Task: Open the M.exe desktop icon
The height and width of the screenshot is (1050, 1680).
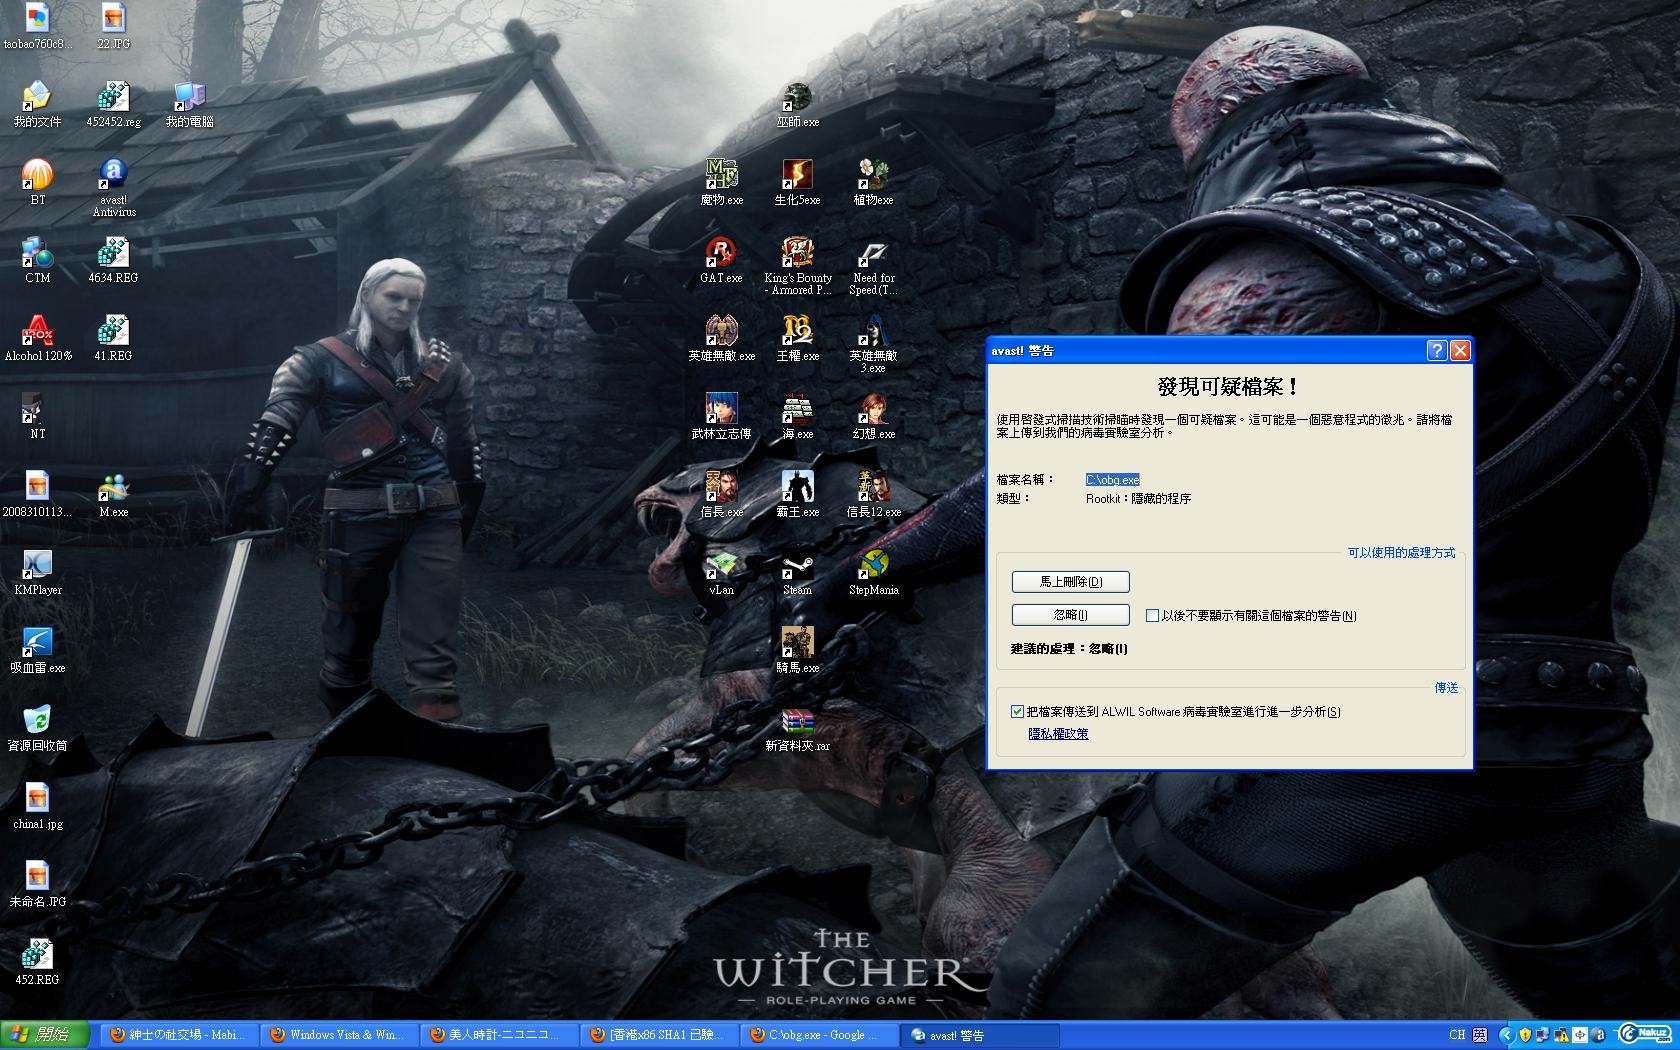Action: 113,494
